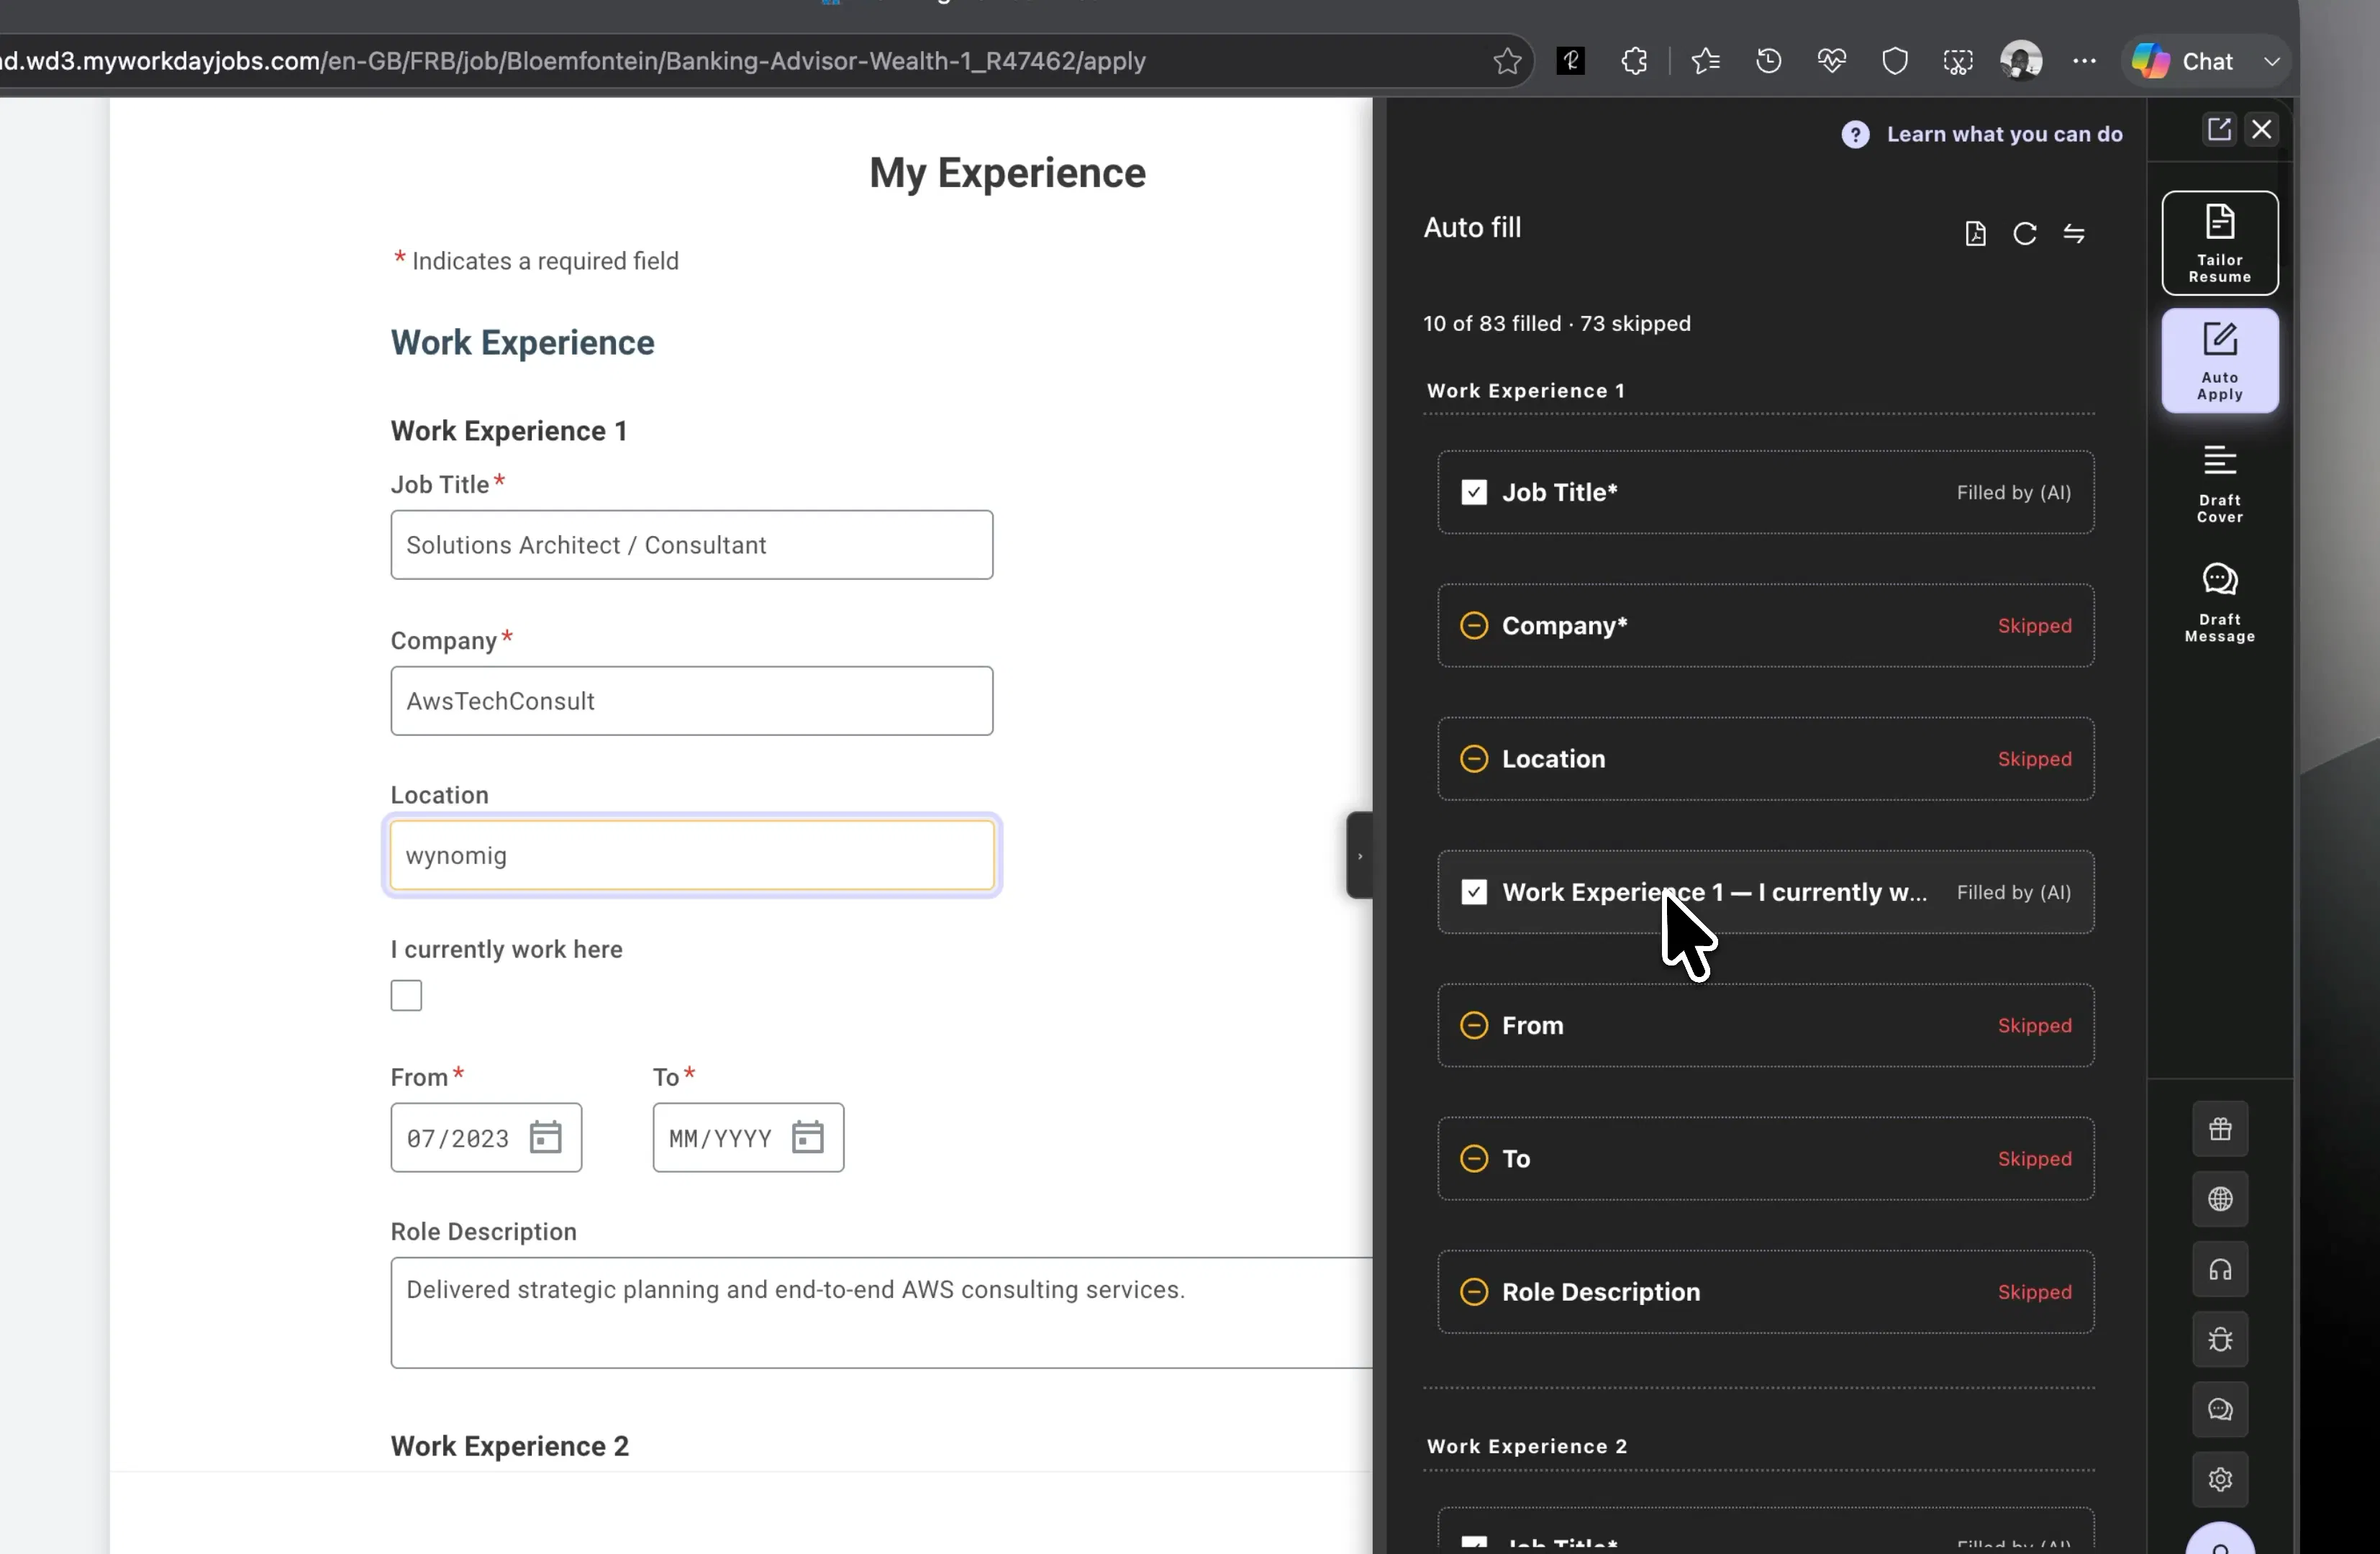Click the Role Description text area
Viewport: 2380px width, 1554px height.
pos(881,1313)
